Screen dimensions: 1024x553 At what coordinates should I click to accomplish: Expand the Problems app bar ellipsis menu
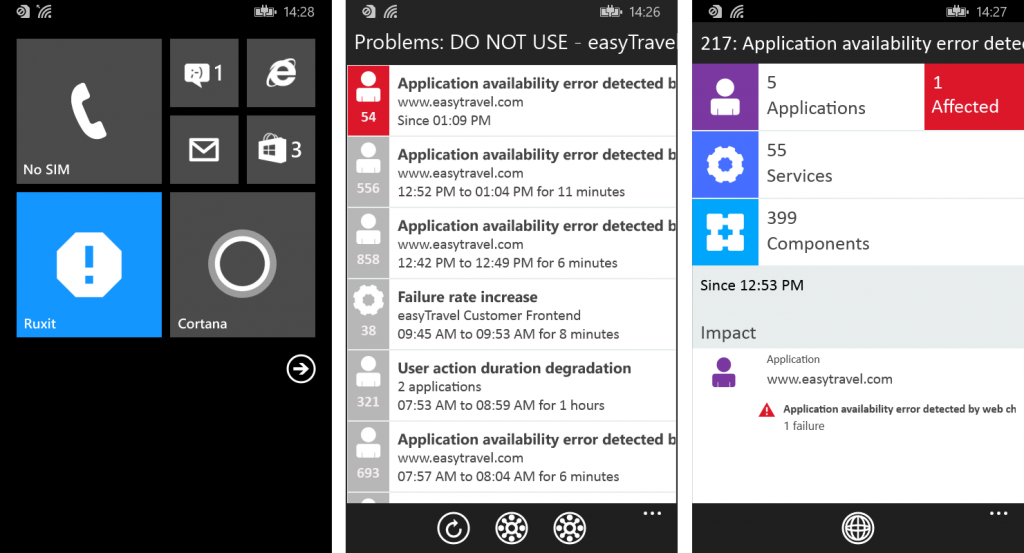tap(652, 513)
